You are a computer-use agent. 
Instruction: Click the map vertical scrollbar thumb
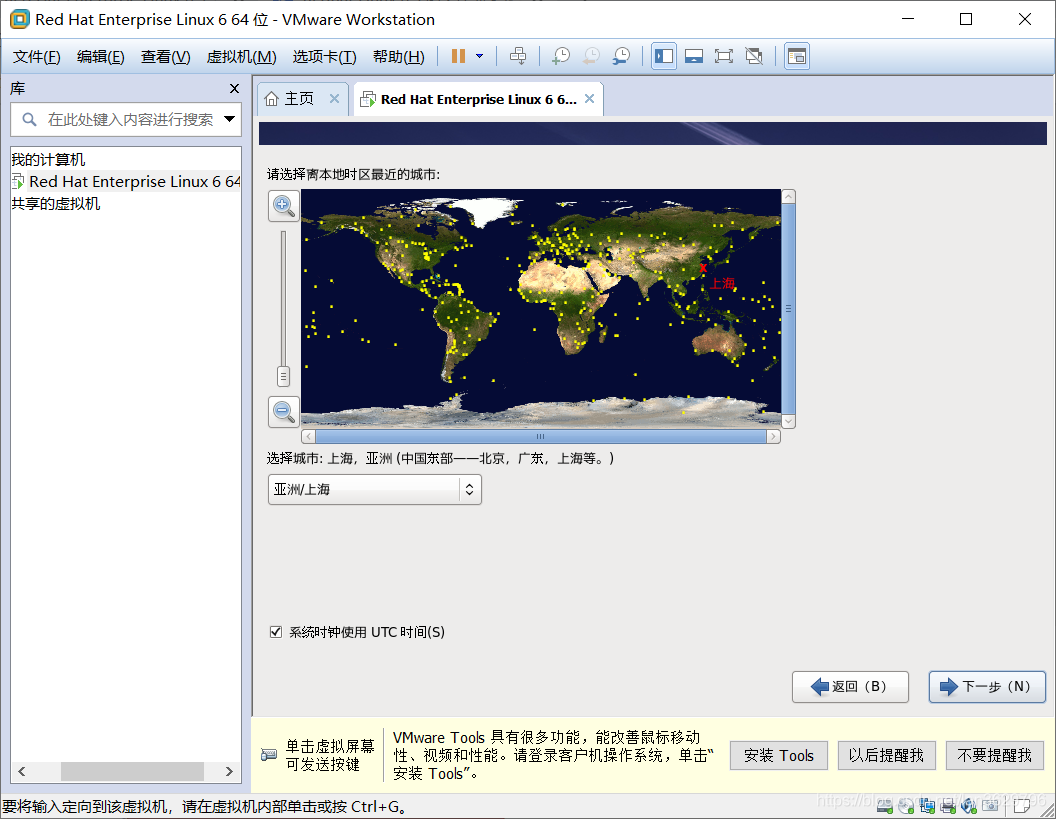click(789, 309)
